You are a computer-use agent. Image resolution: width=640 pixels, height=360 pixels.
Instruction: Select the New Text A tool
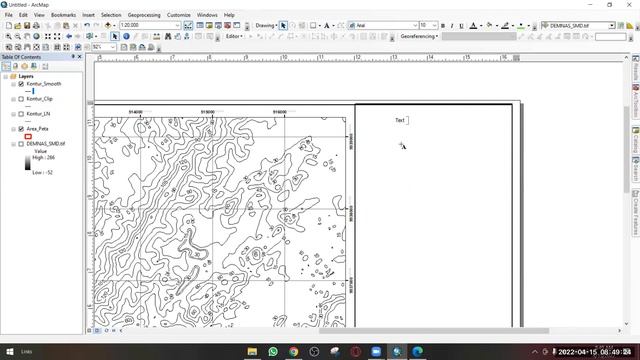[327, 26]
